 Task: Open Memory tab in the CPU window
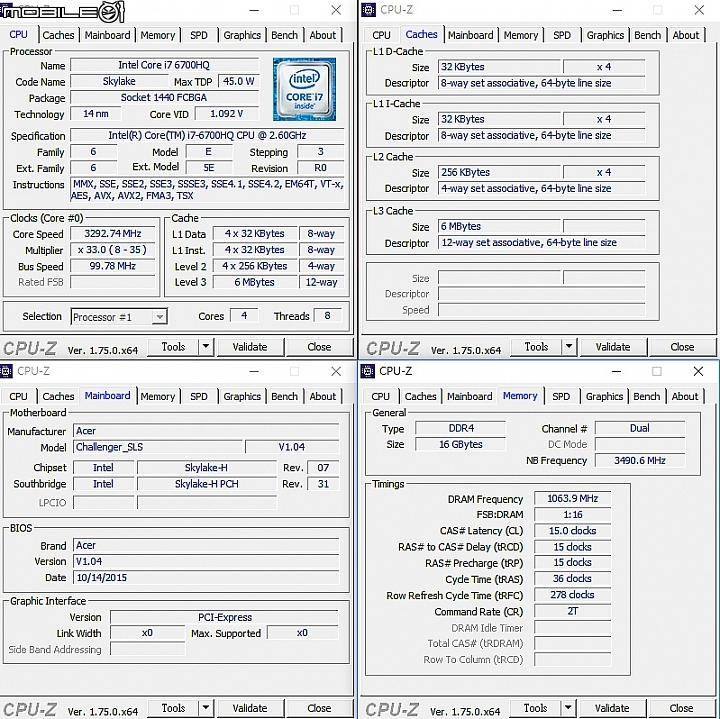(158, 35)
